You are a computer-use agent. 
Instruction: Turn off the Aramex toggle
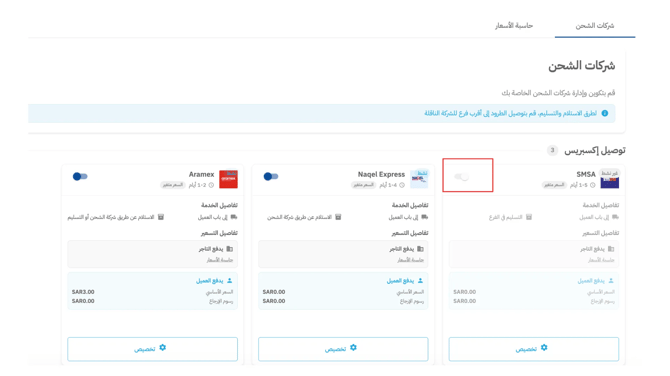pos(80,176)
